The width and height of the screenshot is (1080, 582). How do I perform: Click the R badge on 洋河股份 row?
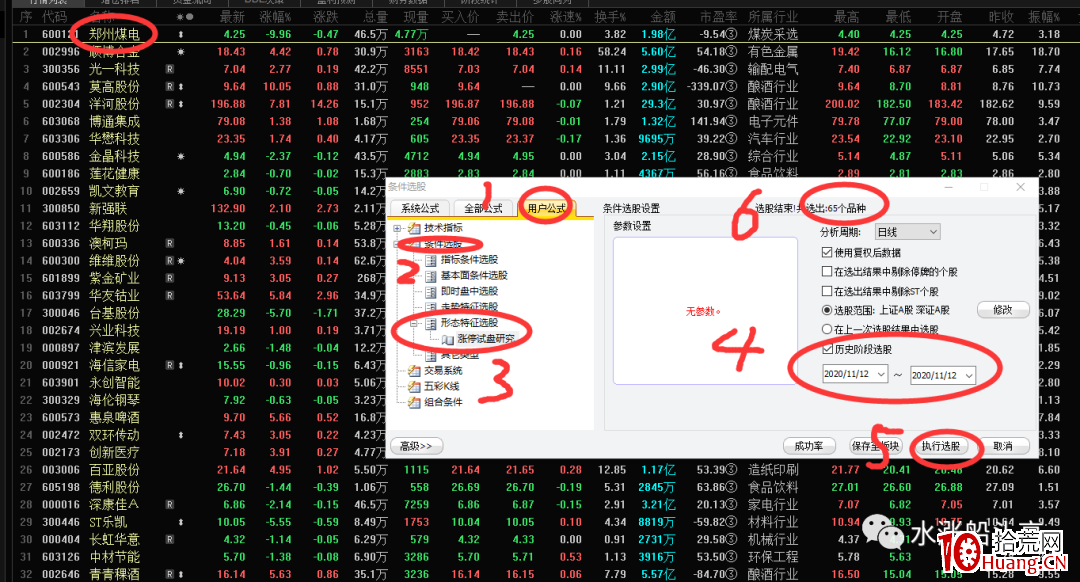click(x=169, y=104)
